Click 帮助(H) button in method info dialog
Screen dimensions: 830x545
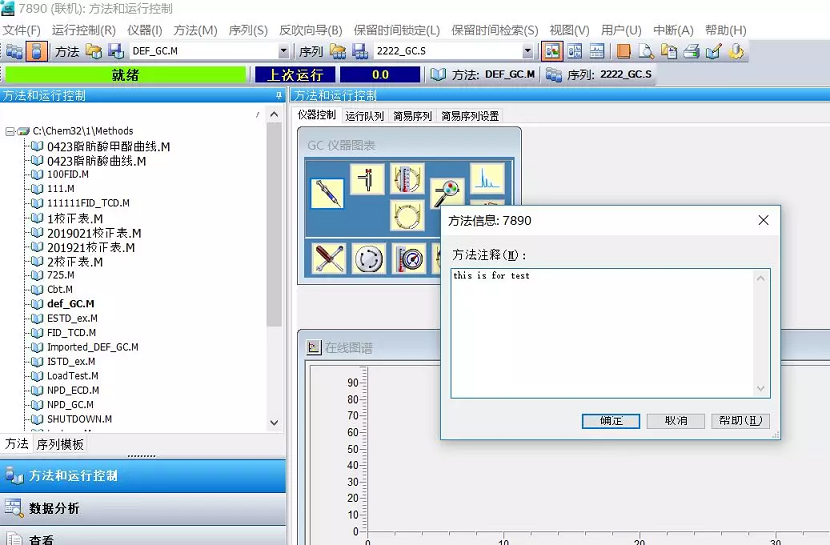(740, 421)
